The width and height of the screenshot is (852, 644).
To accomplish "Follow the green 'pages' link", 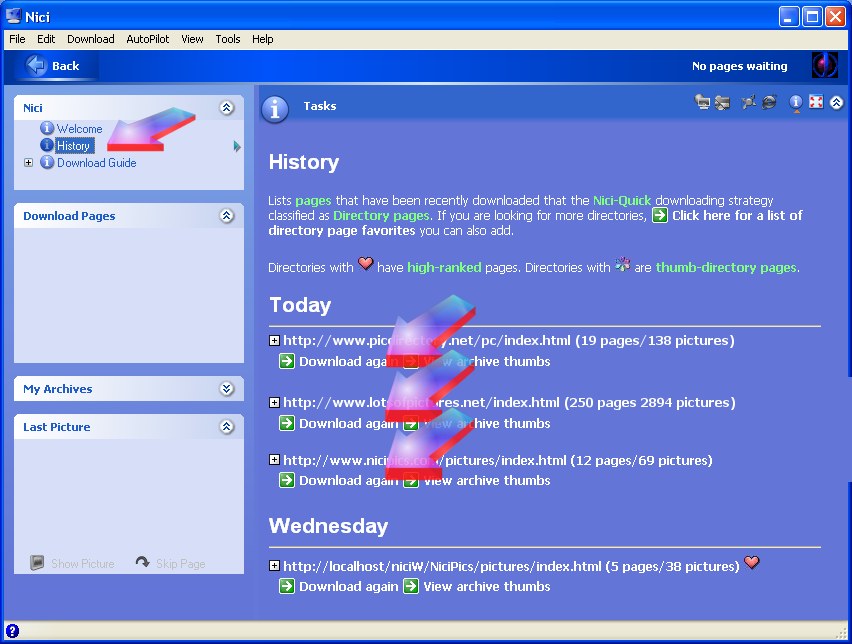I will [x=313, y=201].
